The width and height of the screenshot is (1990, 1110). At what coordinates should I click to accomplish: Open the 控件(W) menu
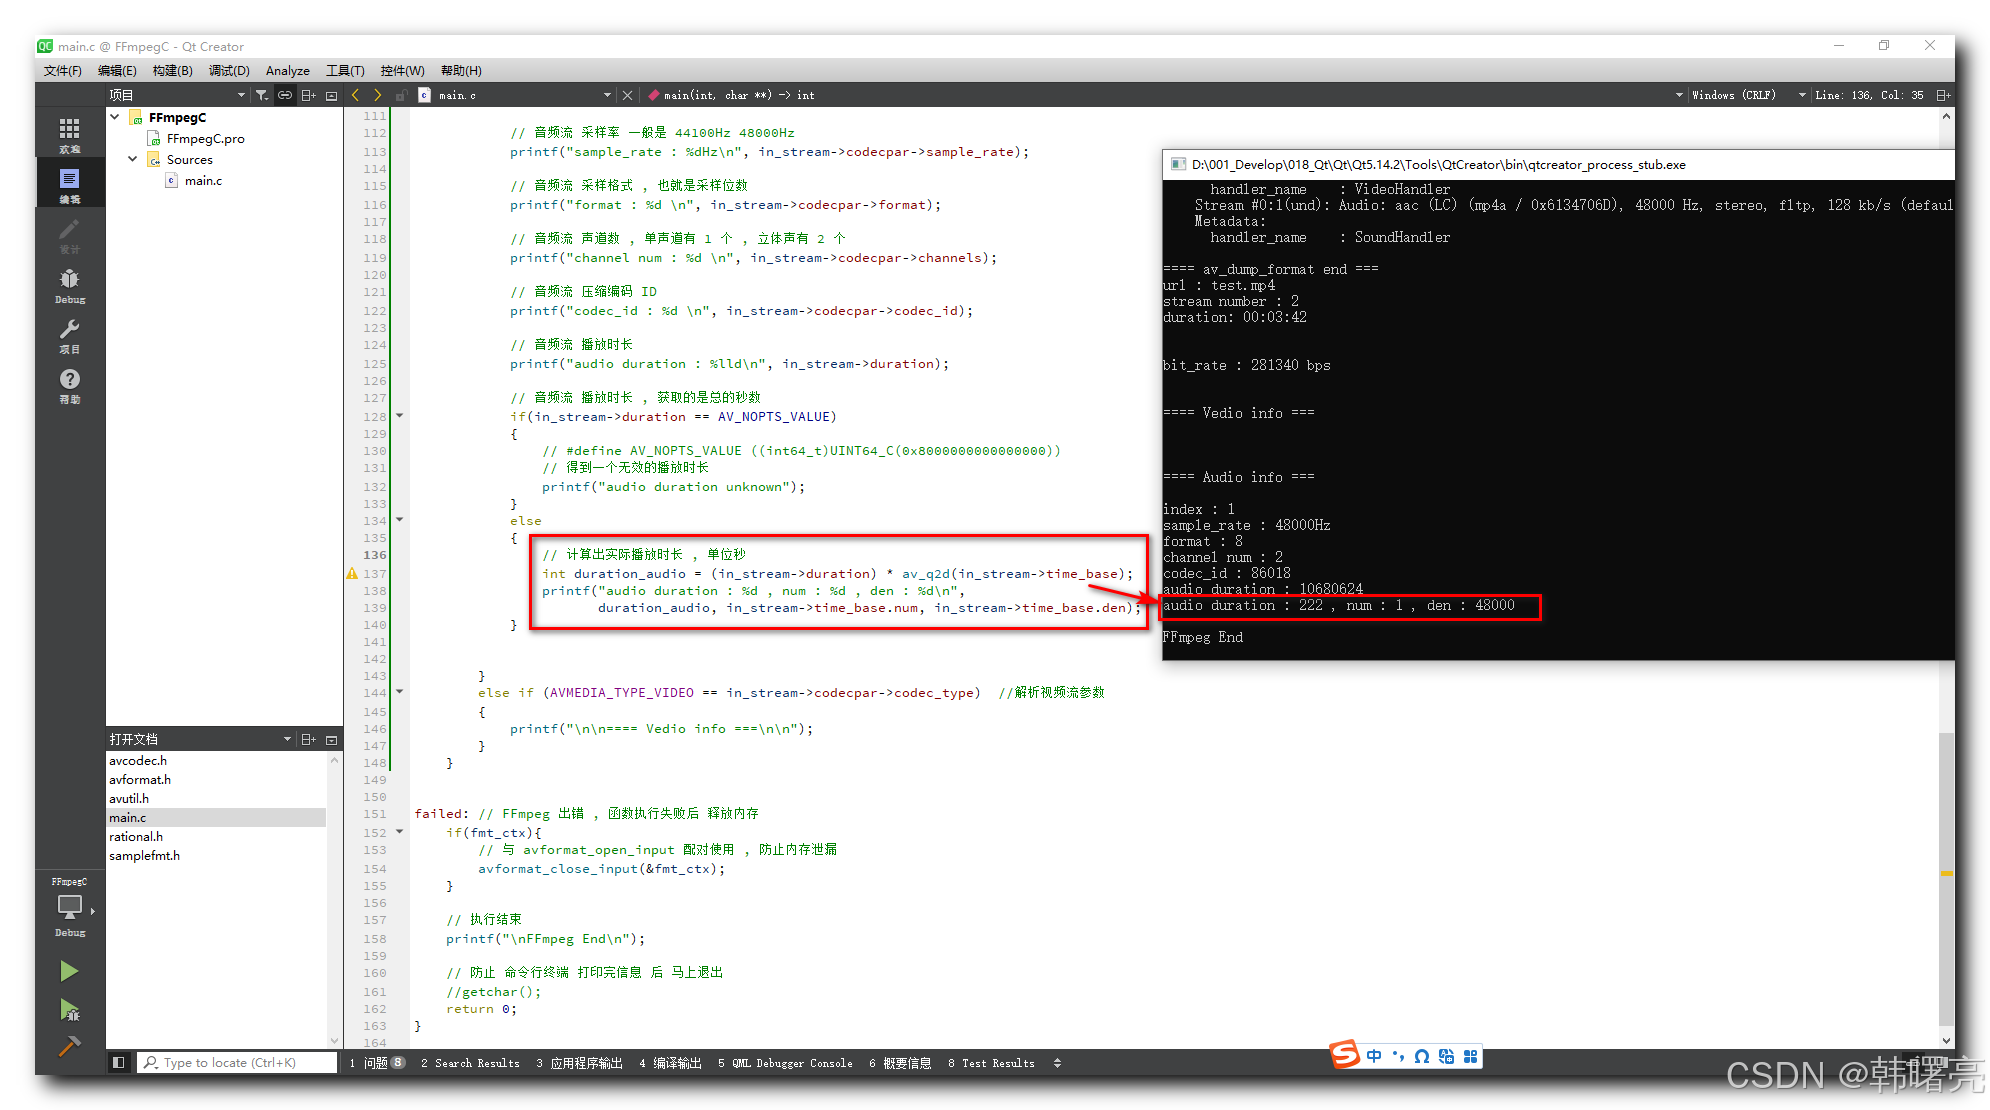coord(402,71)
